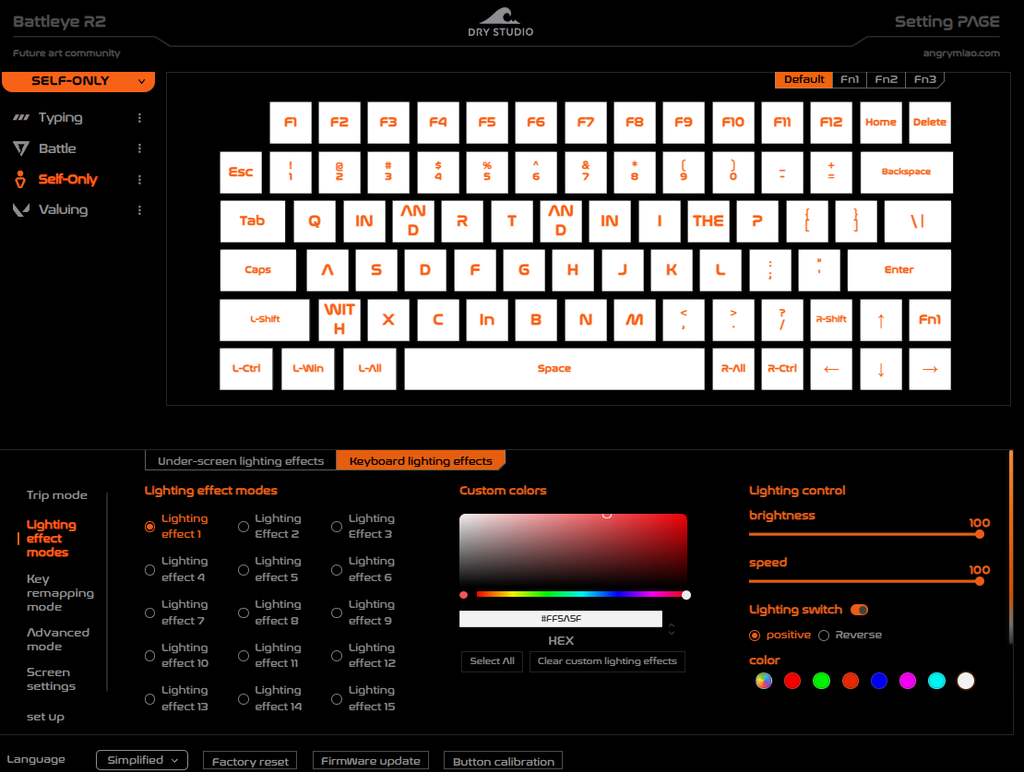The image size is (1024, 772).
Task: Switch to the Default layer tab
Action: coord(804,80)
